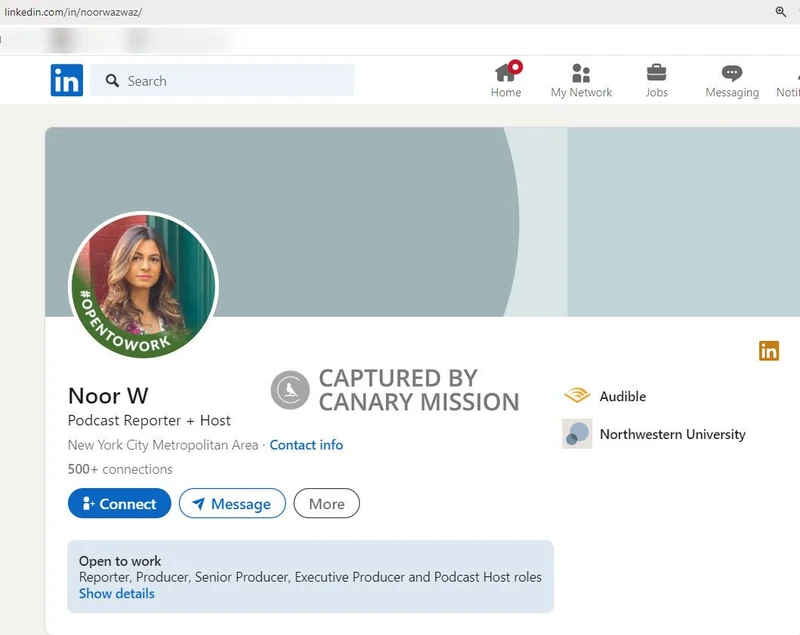800x635 pixels.
Task: Open the profile photo with #OPENTOWORK frame
Action: [x=143, y=286]
